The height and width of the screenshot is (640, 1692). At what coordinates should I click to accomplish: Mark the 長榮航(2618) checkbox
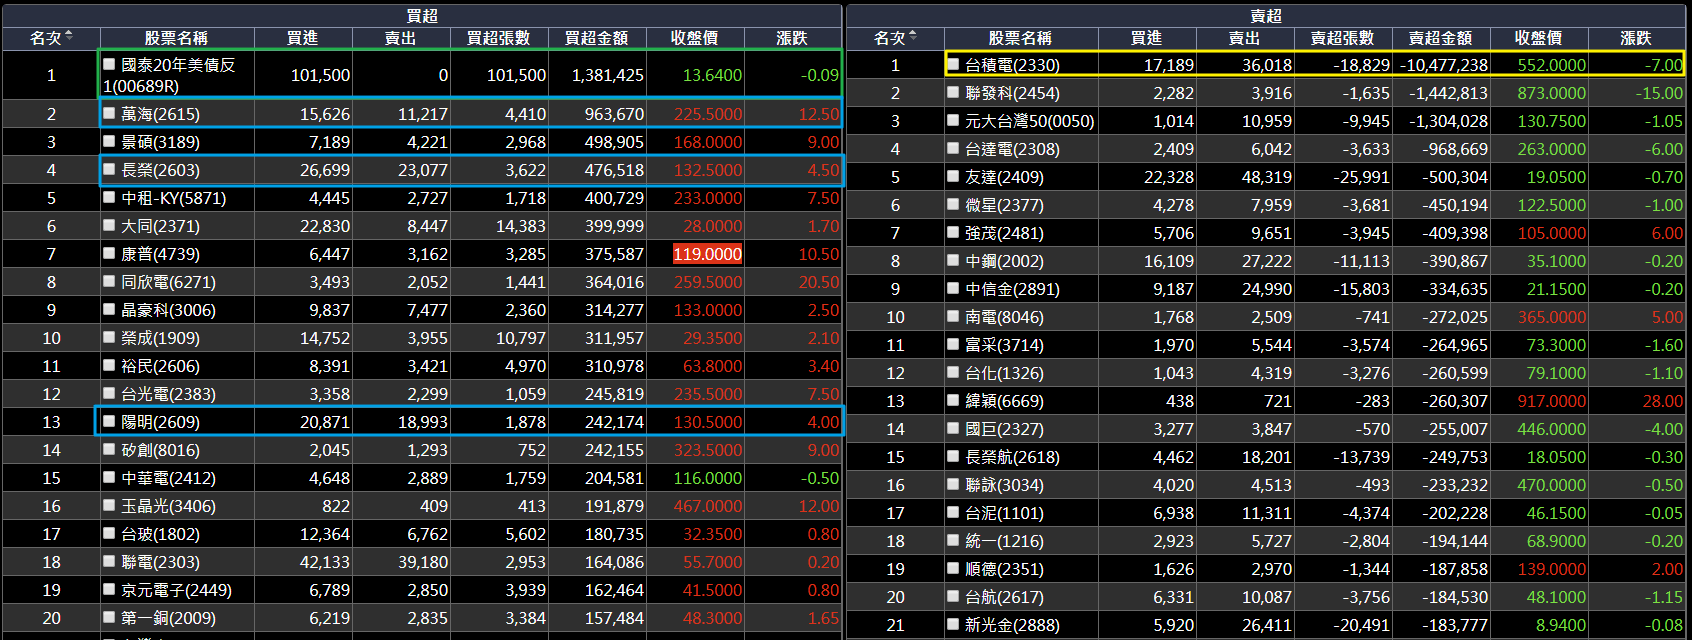(x=954, y=457)
